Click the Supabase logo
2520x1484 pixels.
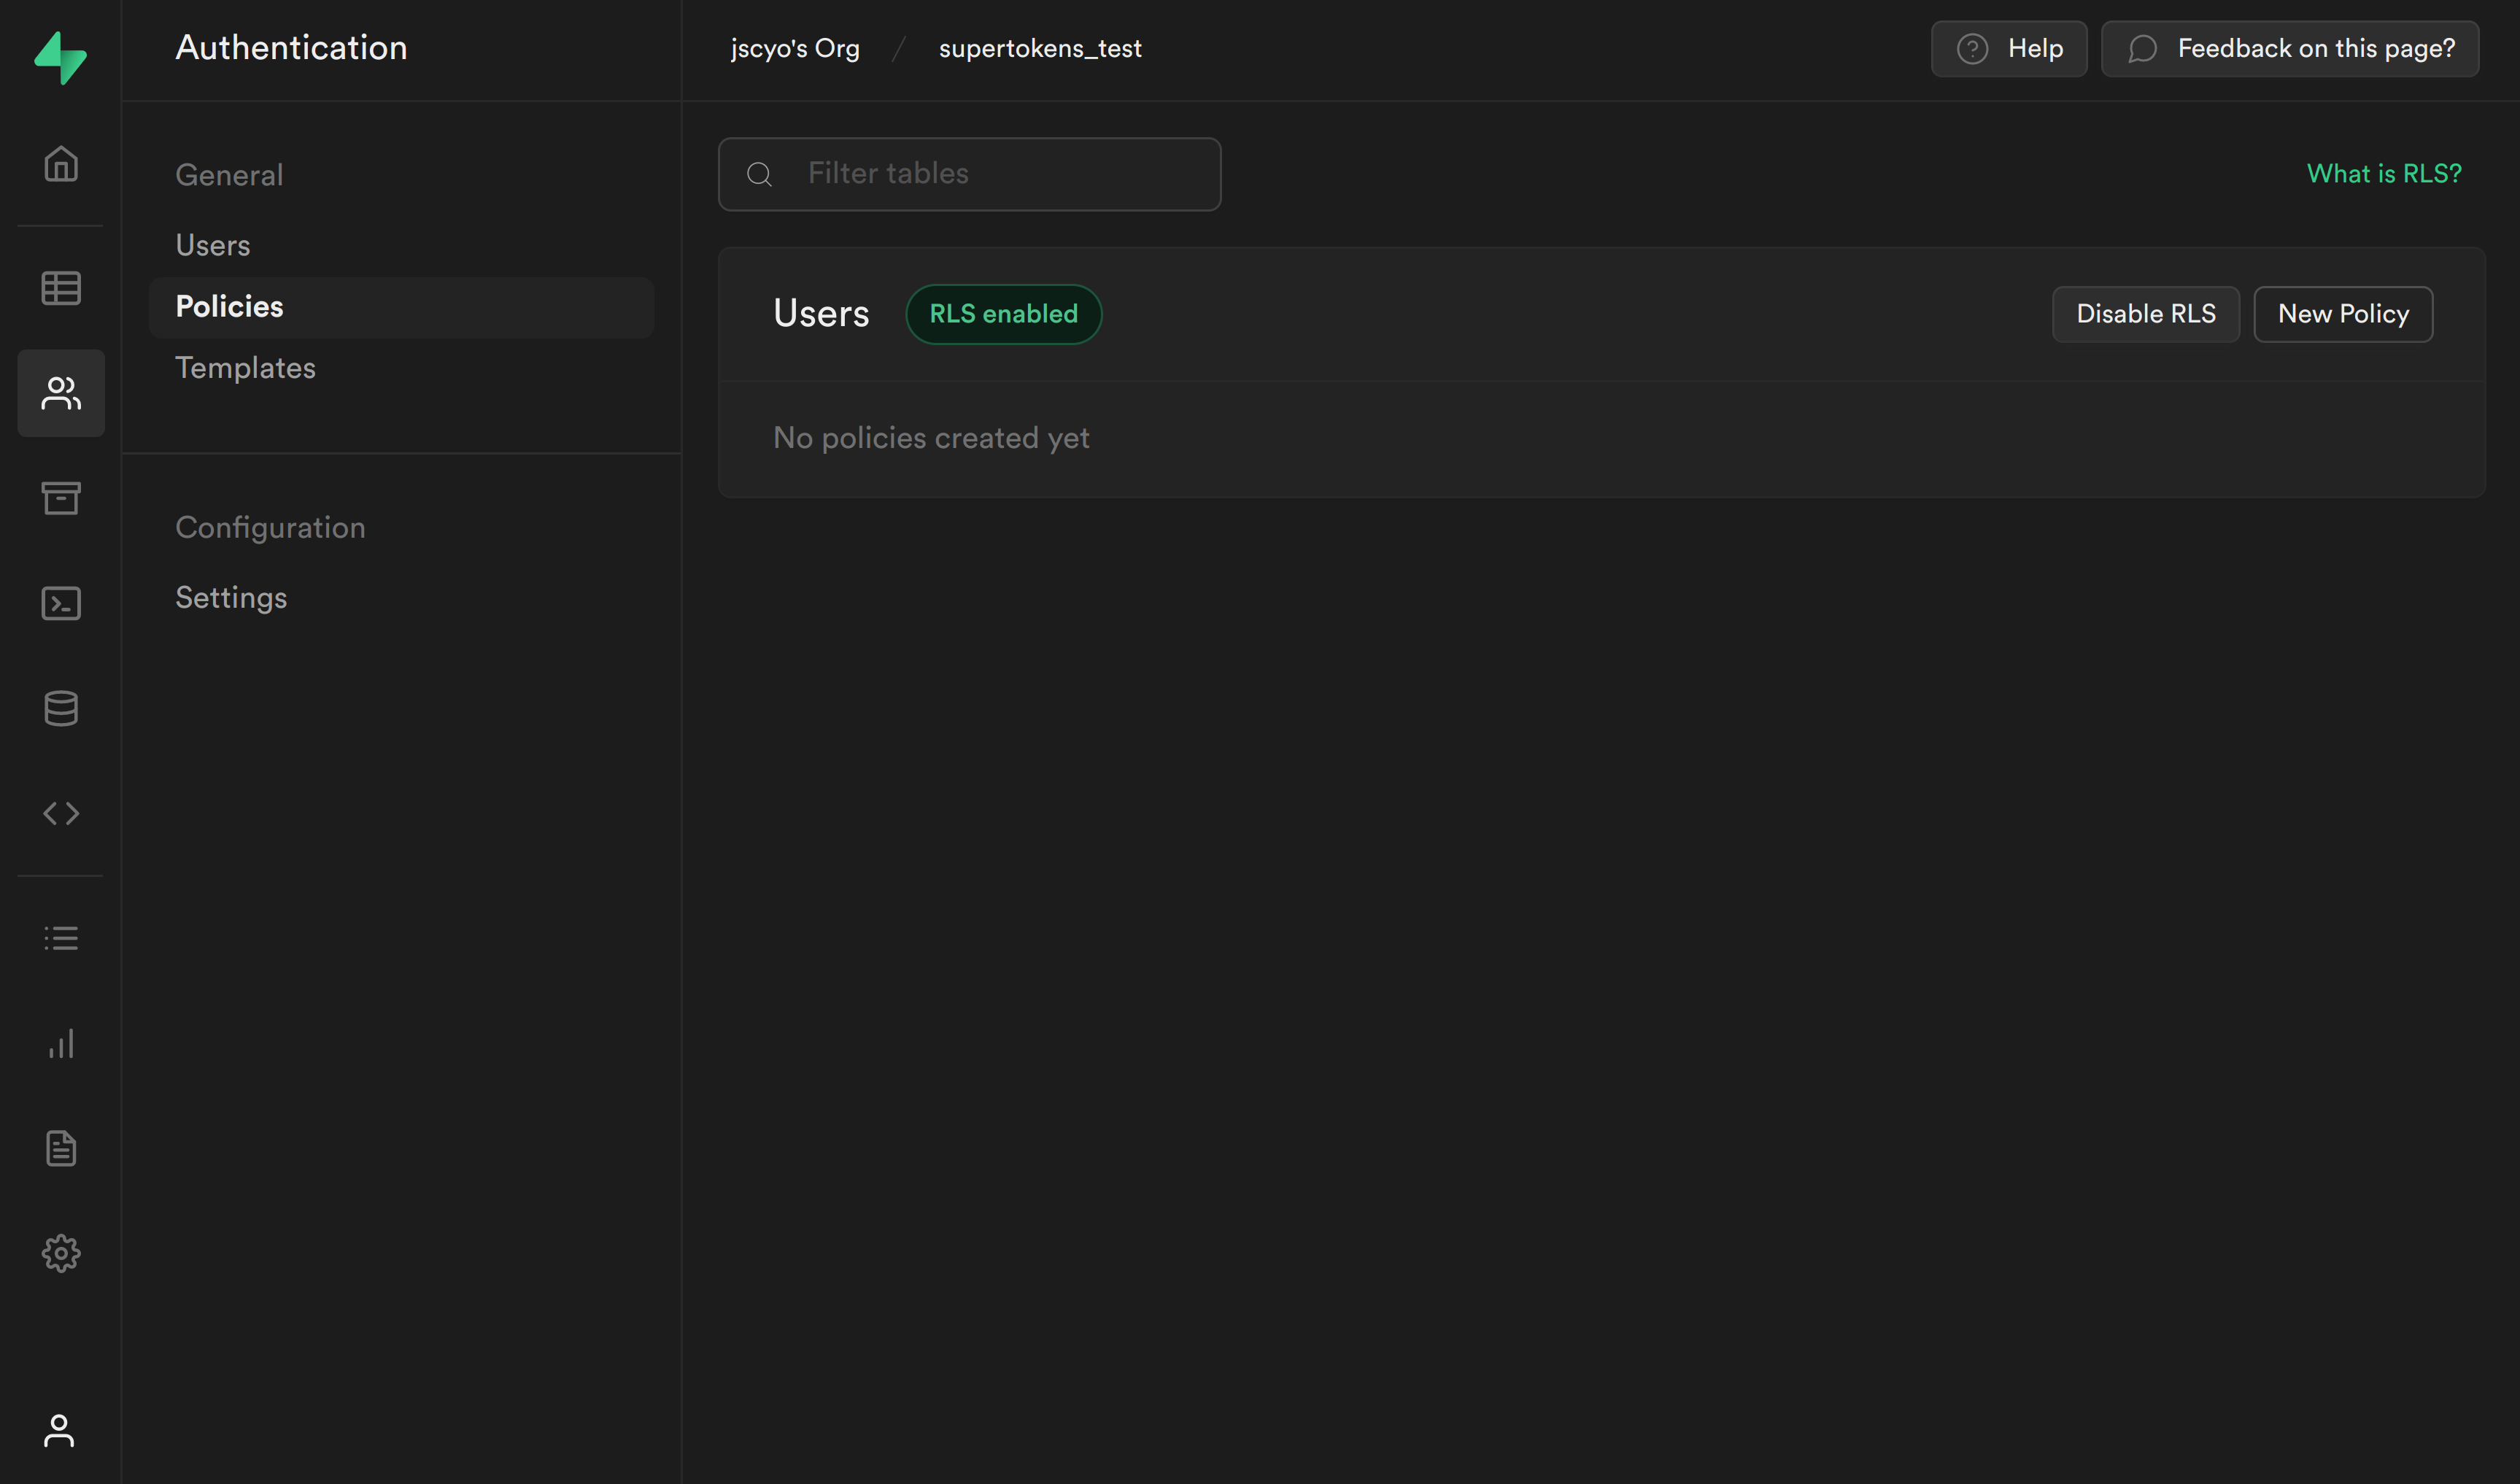coord(61,57)
